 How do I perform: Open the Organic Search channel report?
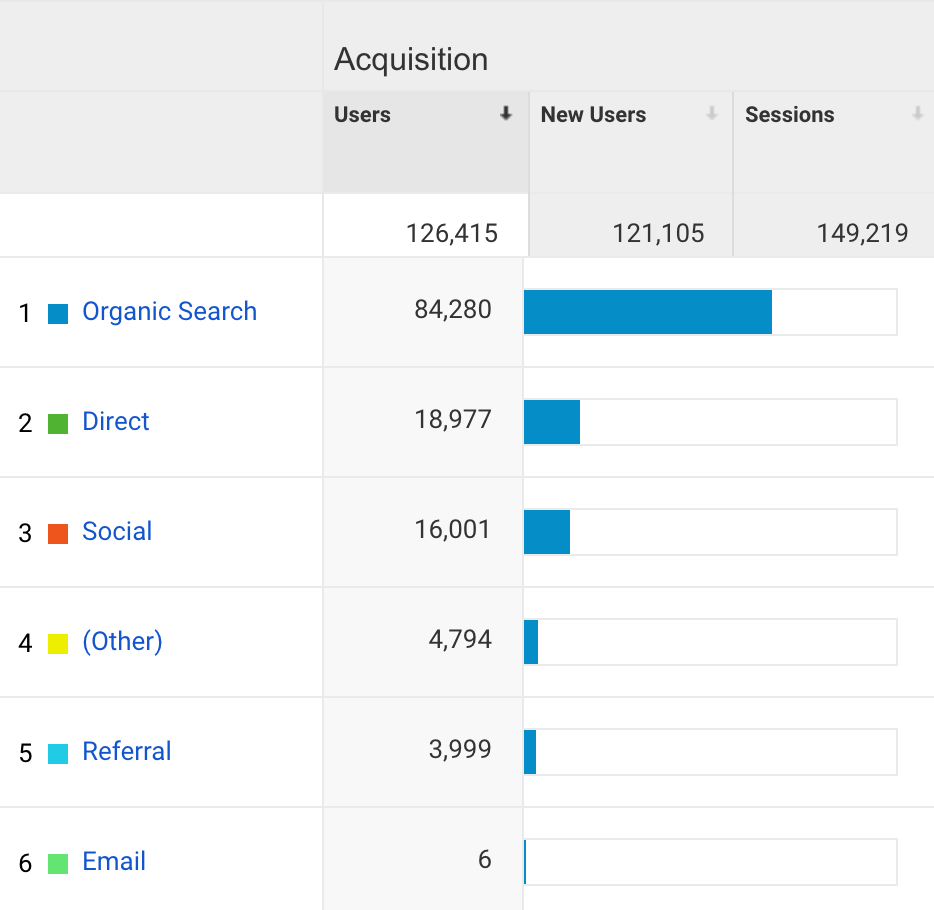click(x=168, y=312)
